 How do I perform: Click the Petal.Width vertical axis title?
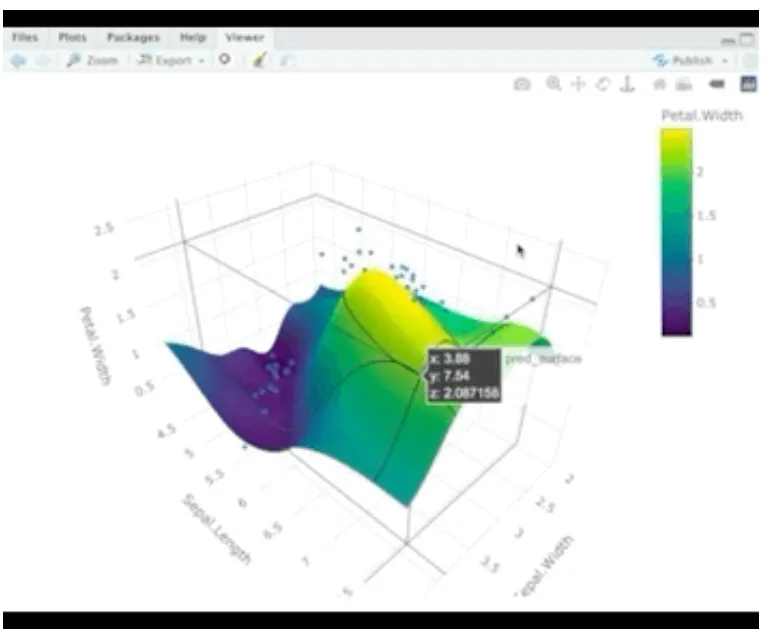(x=96, y=346)
